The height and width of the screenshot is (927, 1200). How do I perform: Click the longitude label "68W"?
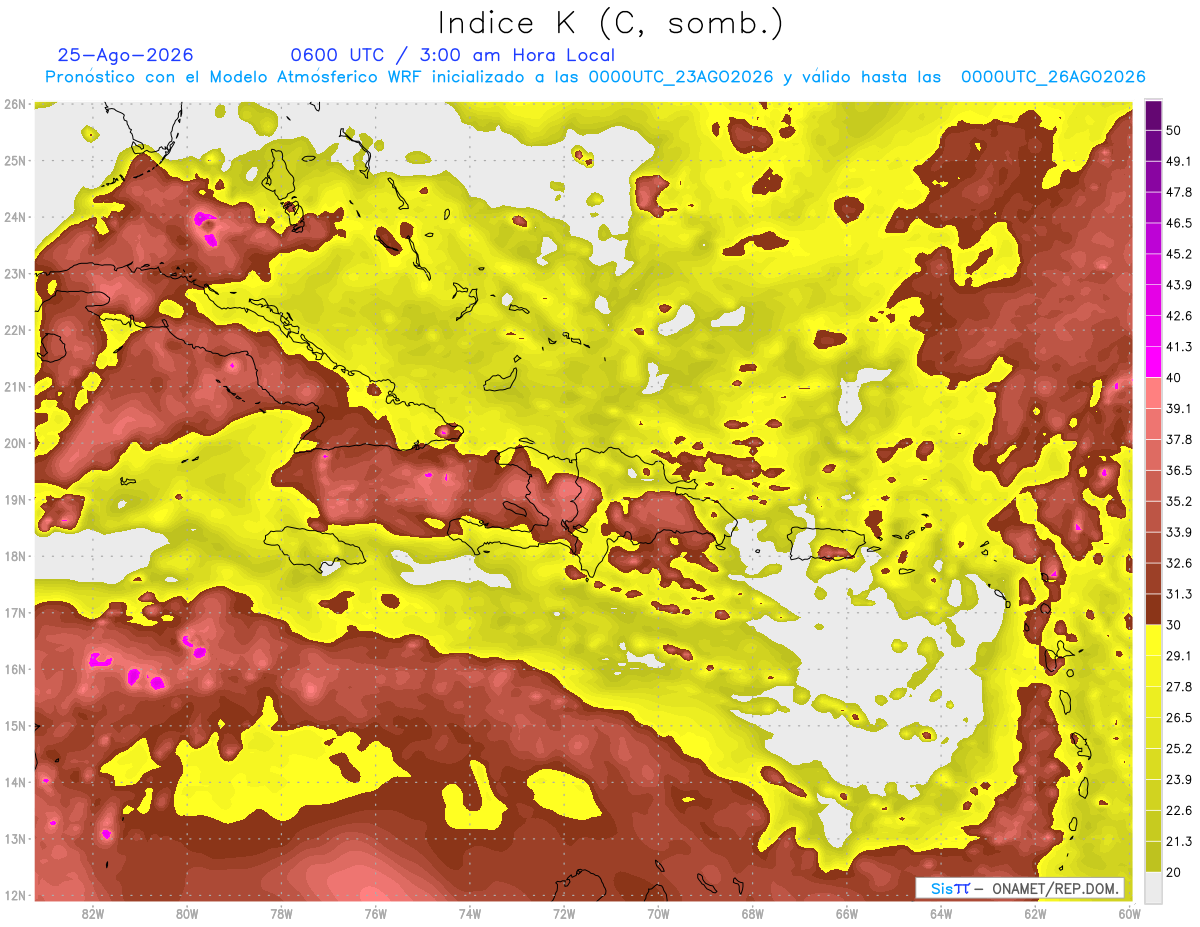coord(753,914)
